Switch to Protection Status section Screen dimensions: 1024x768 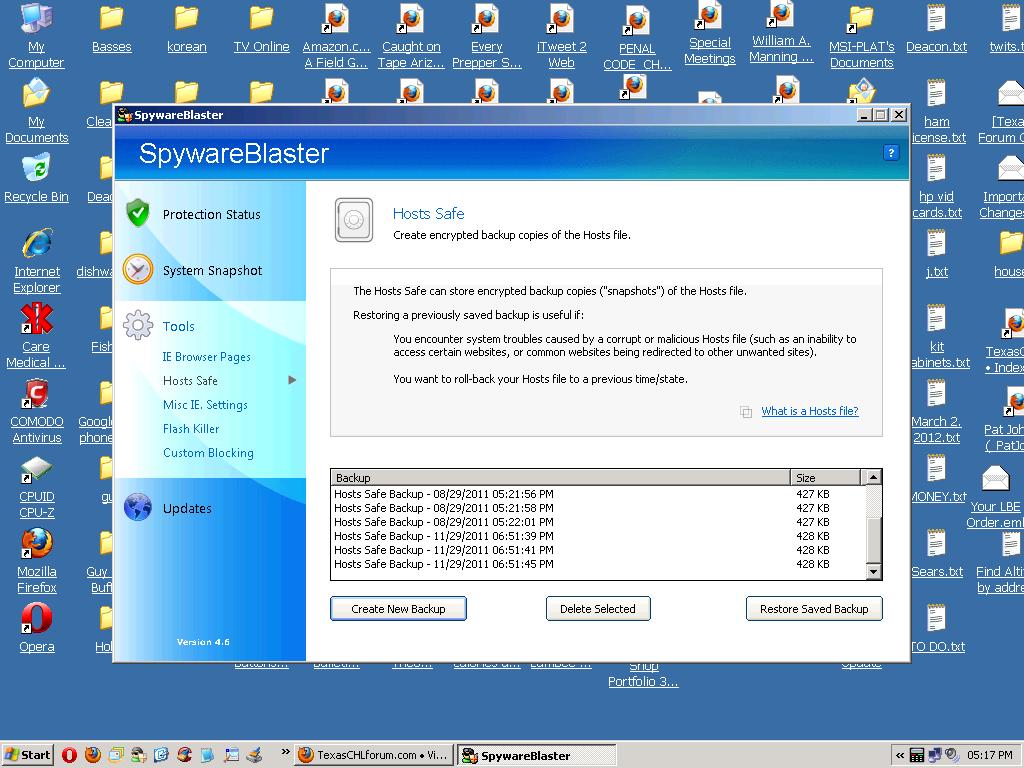pyautogui.click(x=212, y=214)
